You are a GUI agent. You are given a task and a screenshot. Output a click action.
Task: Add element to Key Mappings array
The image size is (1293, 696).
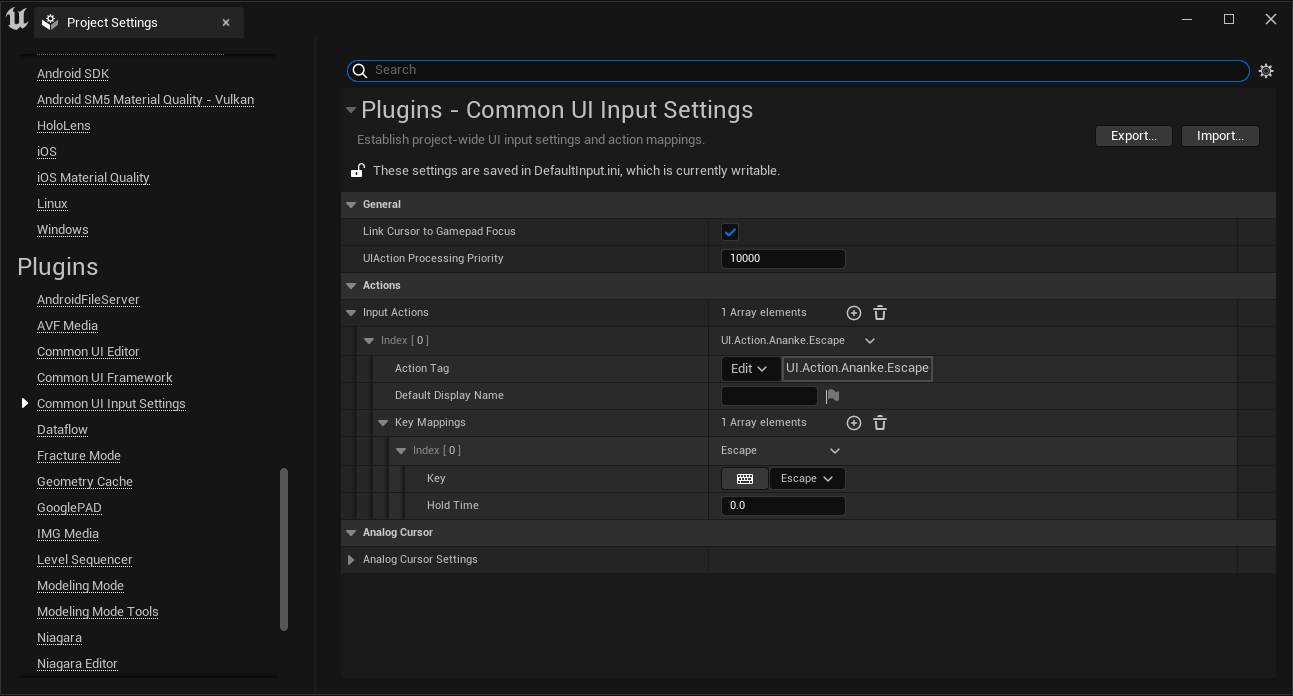click(853, 423)
